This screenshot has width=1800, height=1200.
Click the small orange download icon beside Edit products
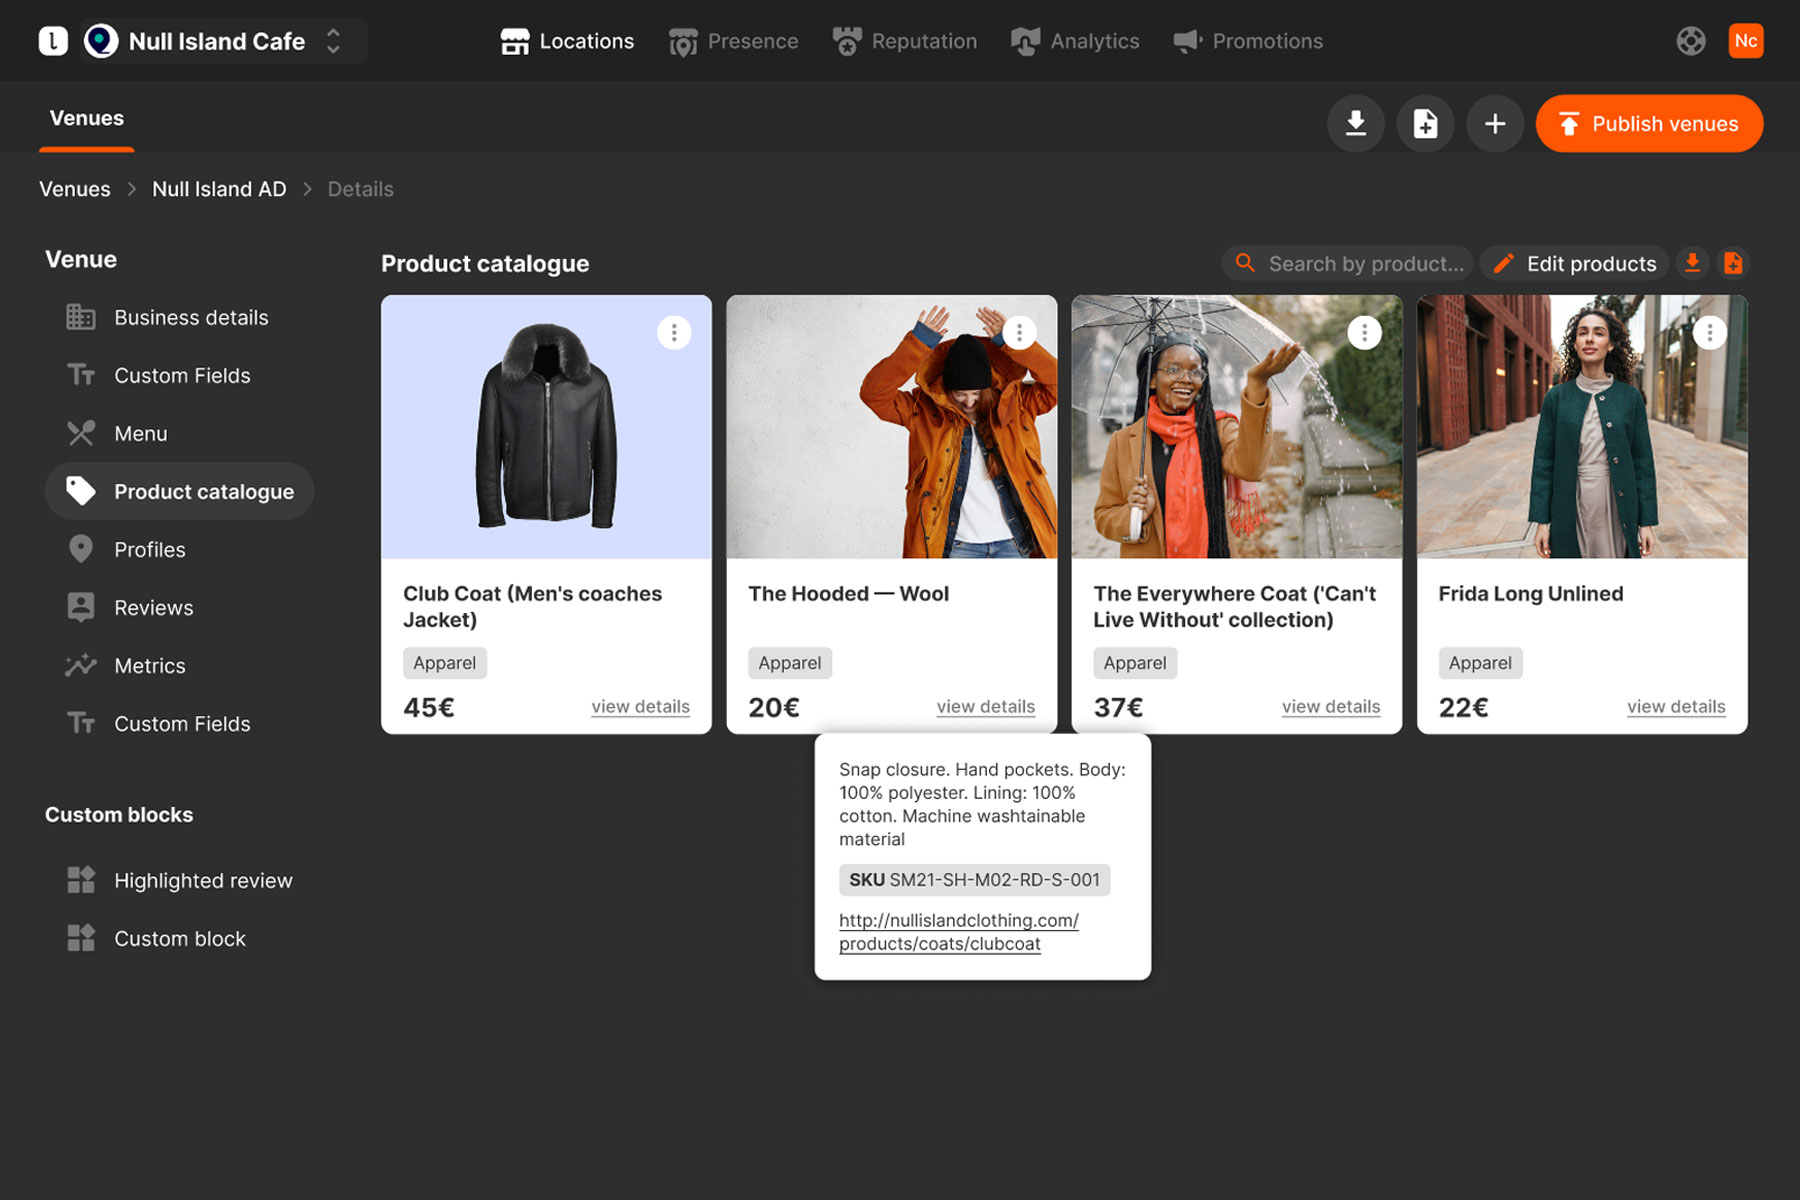coord(1692,263)
